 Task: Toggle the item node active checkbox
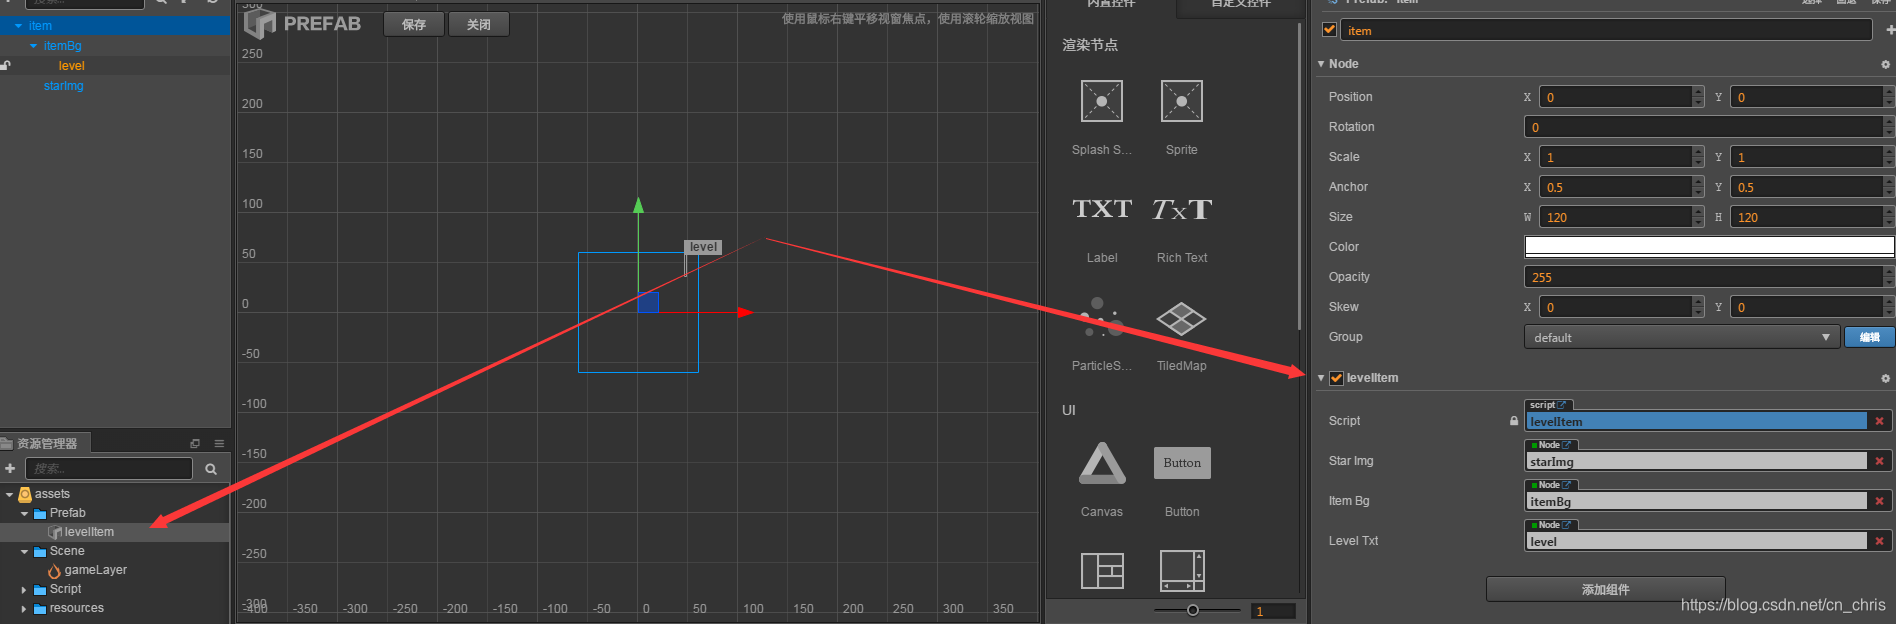[x=1329, y=30]
